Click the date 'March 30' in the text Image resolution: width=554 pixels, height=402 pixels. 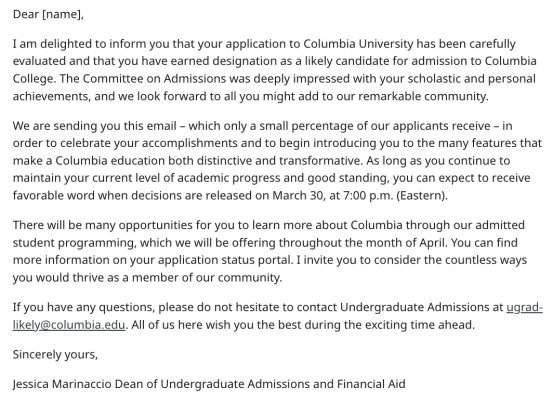point(297,195)
